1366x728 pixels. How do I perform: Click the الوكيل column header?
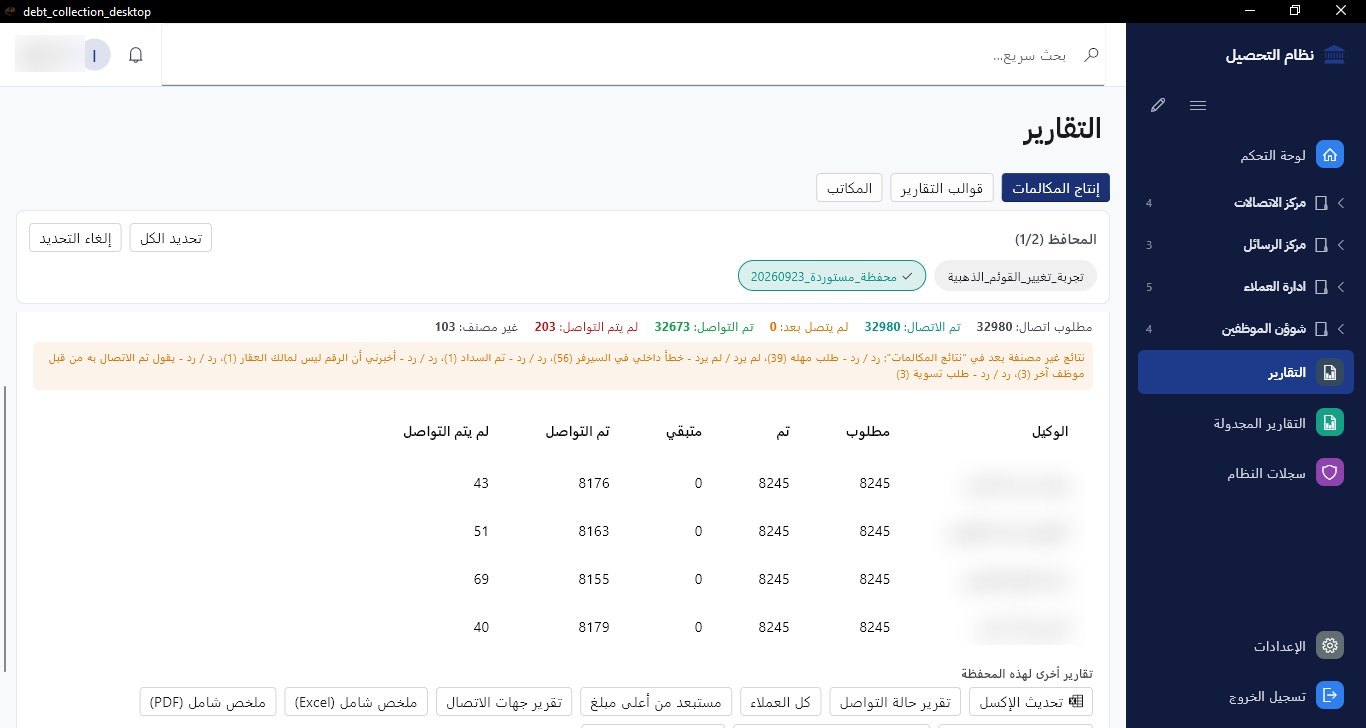1050,431
